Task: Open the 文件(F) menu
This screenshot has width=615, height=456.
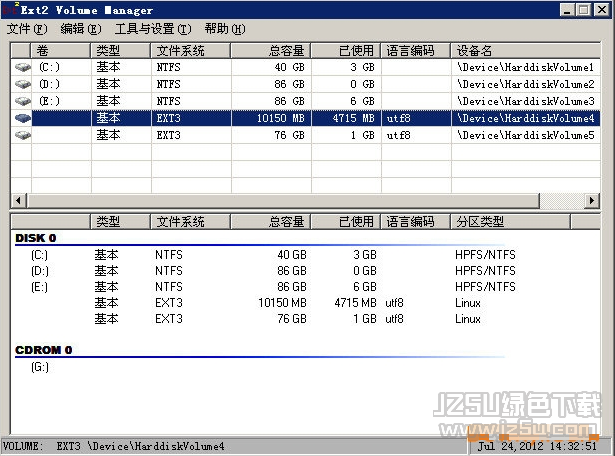Action: point(27,29)
